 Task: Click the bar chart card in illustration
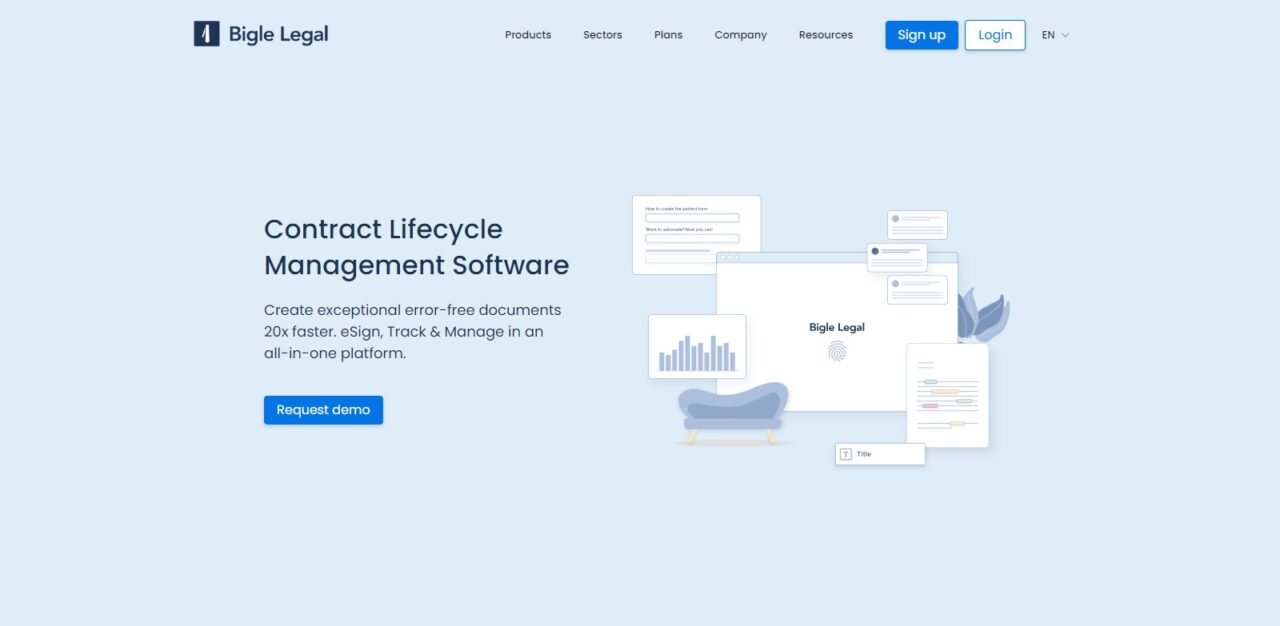(x=697, y=346)
